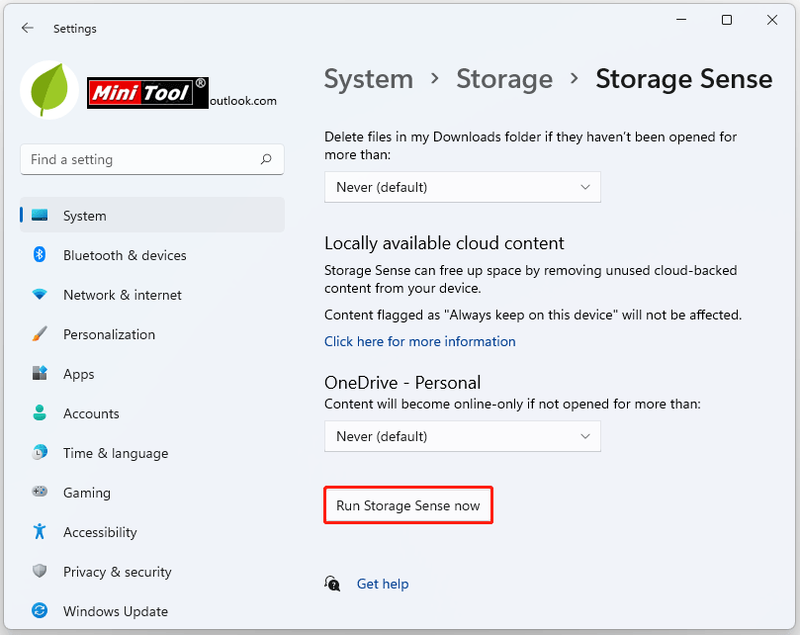Click the outlook.com account email text
This screenshot has height=635, width=800.
pos(243,101)
